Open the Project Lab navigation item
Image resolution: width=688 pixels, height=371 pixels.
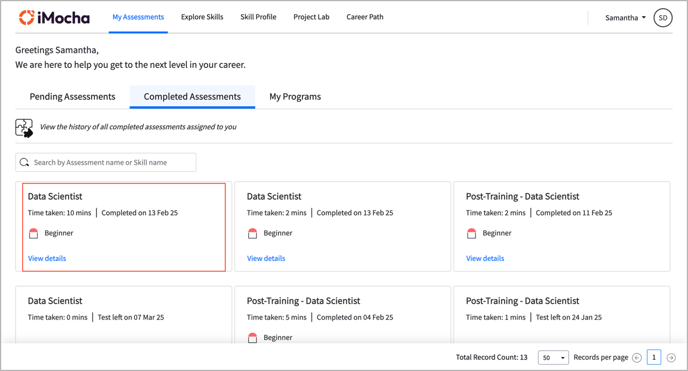(x=311, y=17)
